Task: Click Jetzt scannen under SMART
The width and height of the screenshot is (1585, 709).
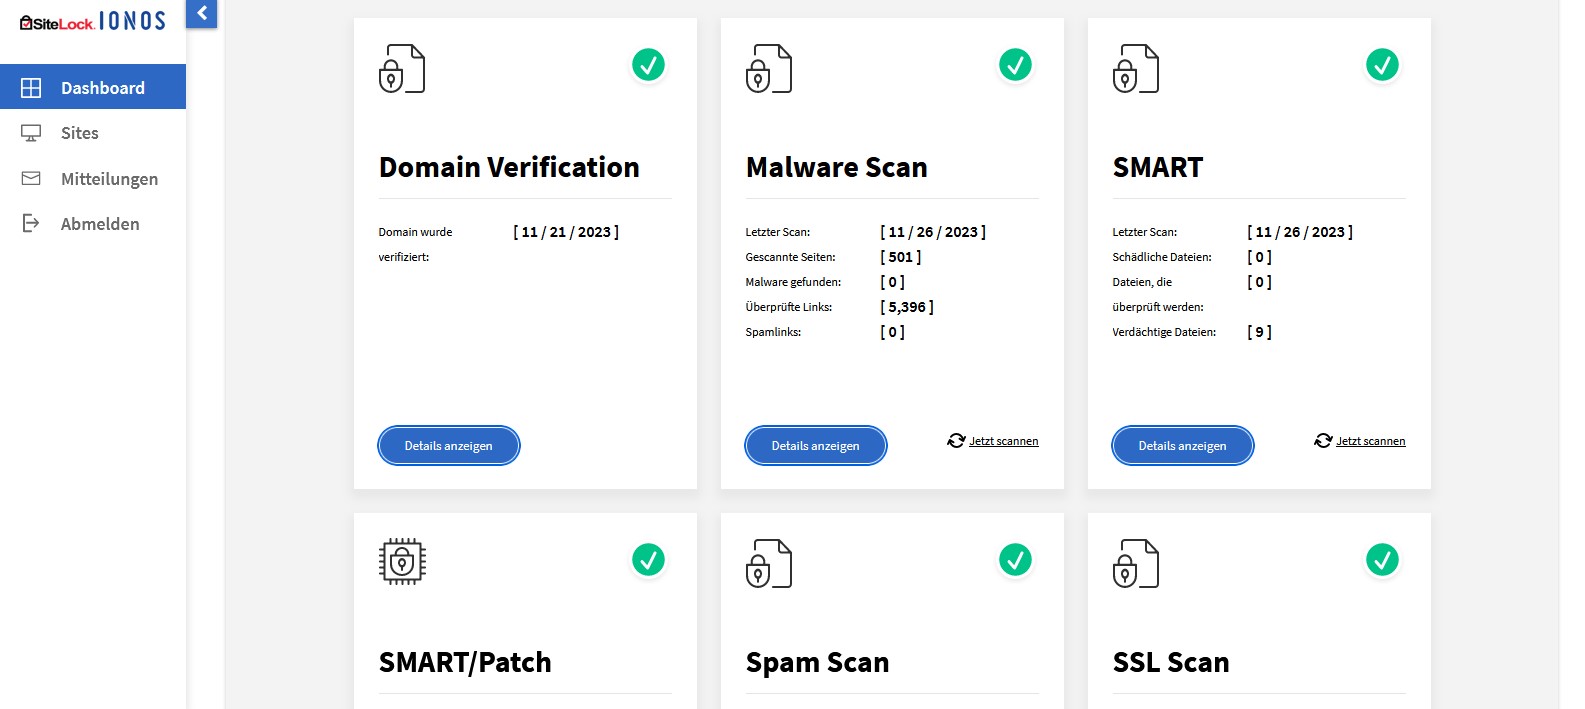Action: [x=1369, y=441]
